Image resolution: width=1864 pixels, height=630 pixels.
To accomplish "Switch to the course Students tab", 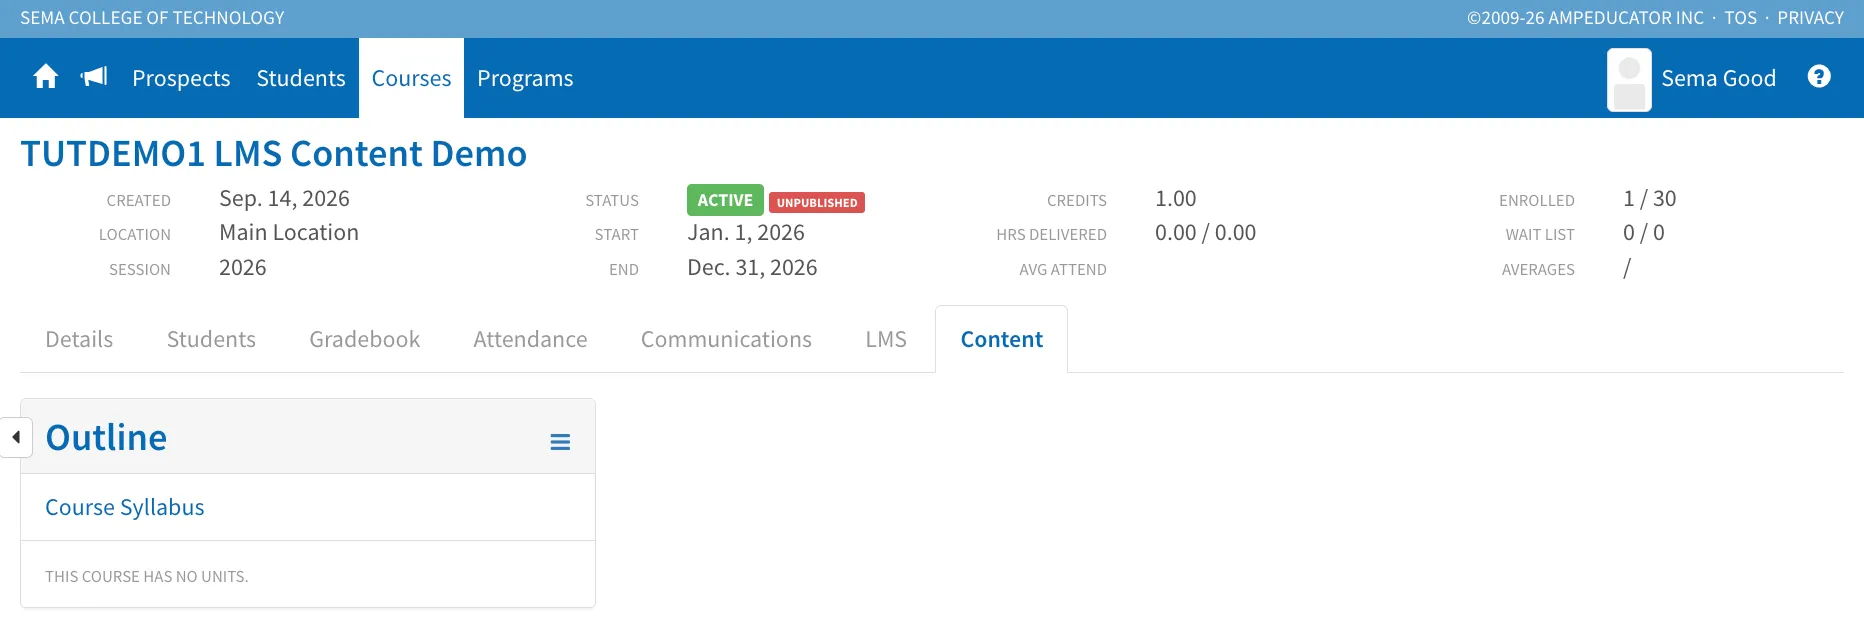I will click(x=211, y=339).
